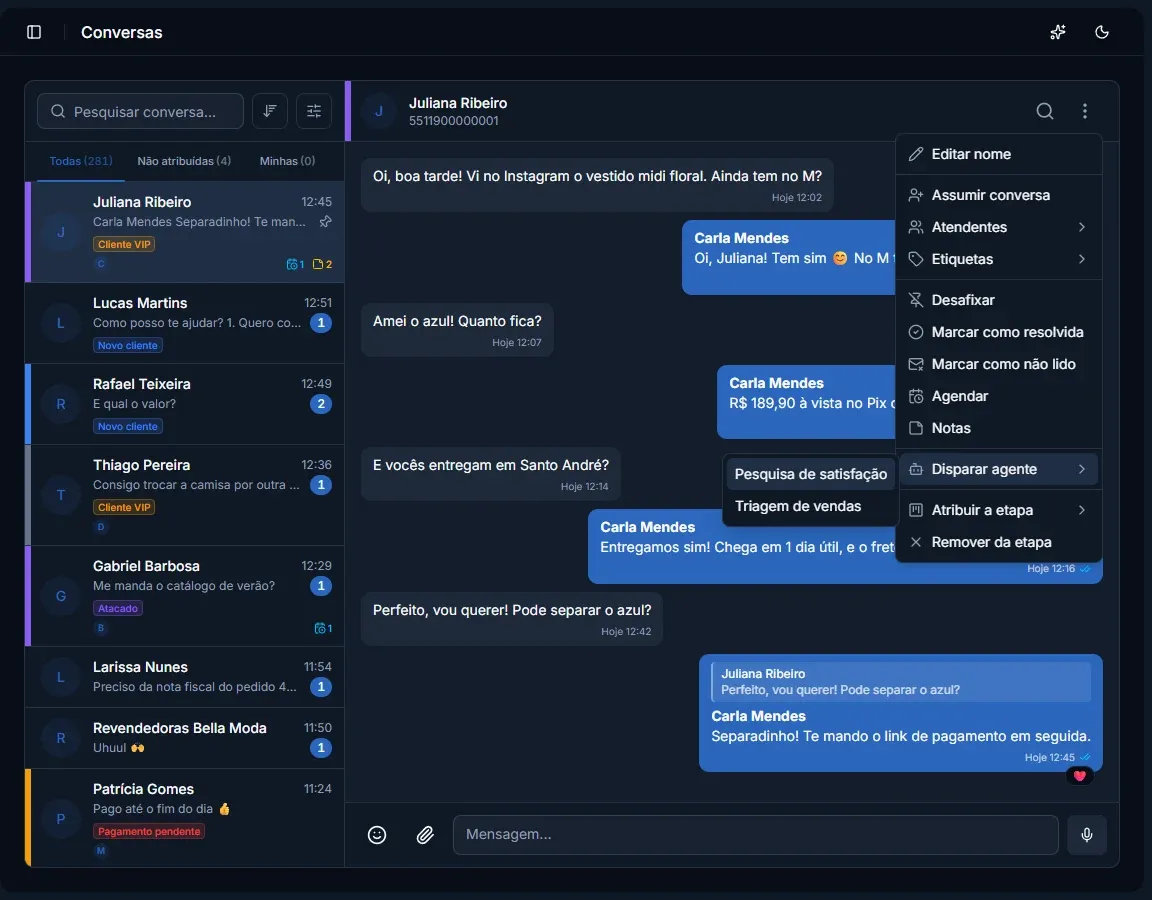Screen dimensions: 1152x900
Task: Click the sort conversations icon
Action: (270, 111)
